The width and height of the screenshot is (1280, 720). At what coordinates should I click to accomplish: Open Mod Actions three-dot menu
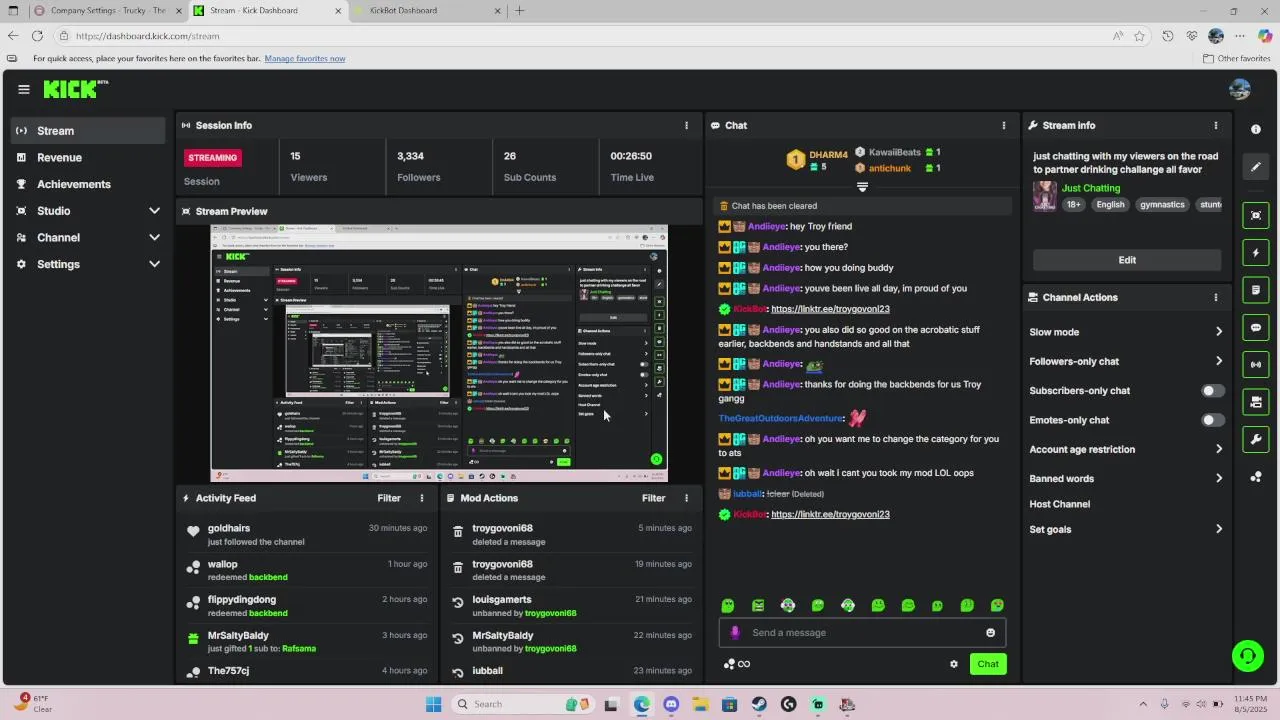(x=686, y=498)
